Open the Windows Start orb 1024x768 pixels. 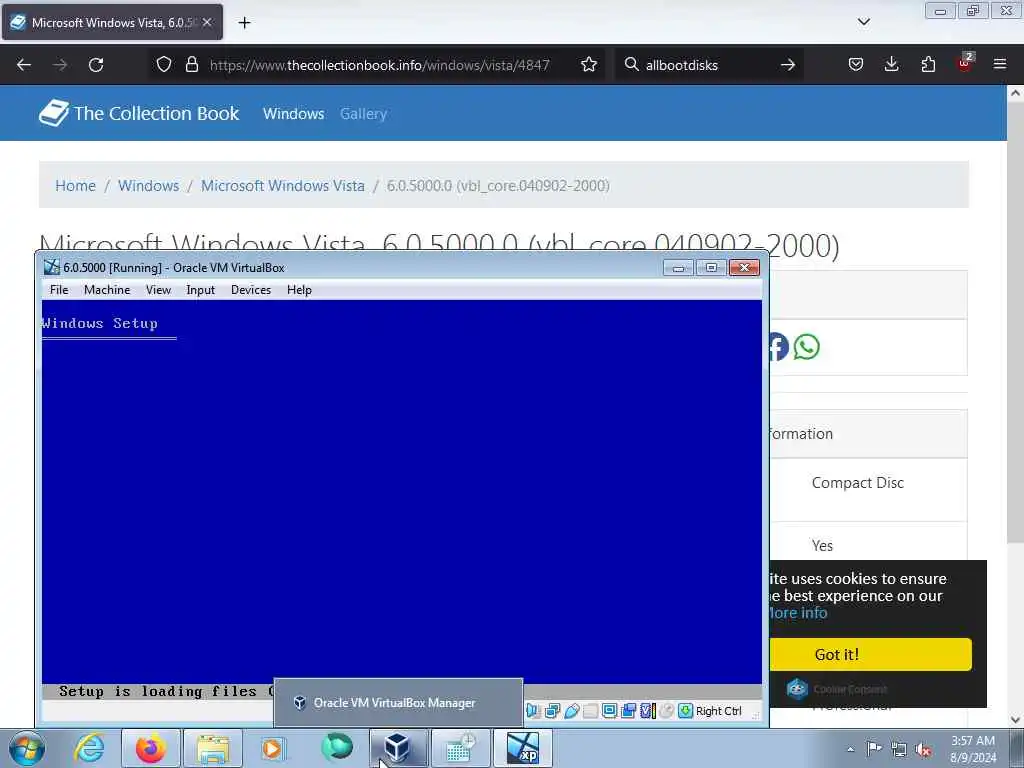[x=27, y=748]
